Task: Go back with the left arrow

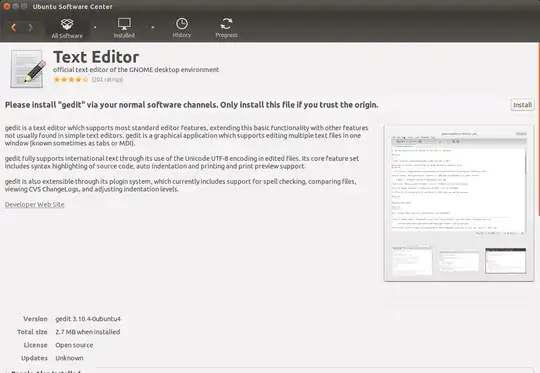Action: tap(13, 27)
